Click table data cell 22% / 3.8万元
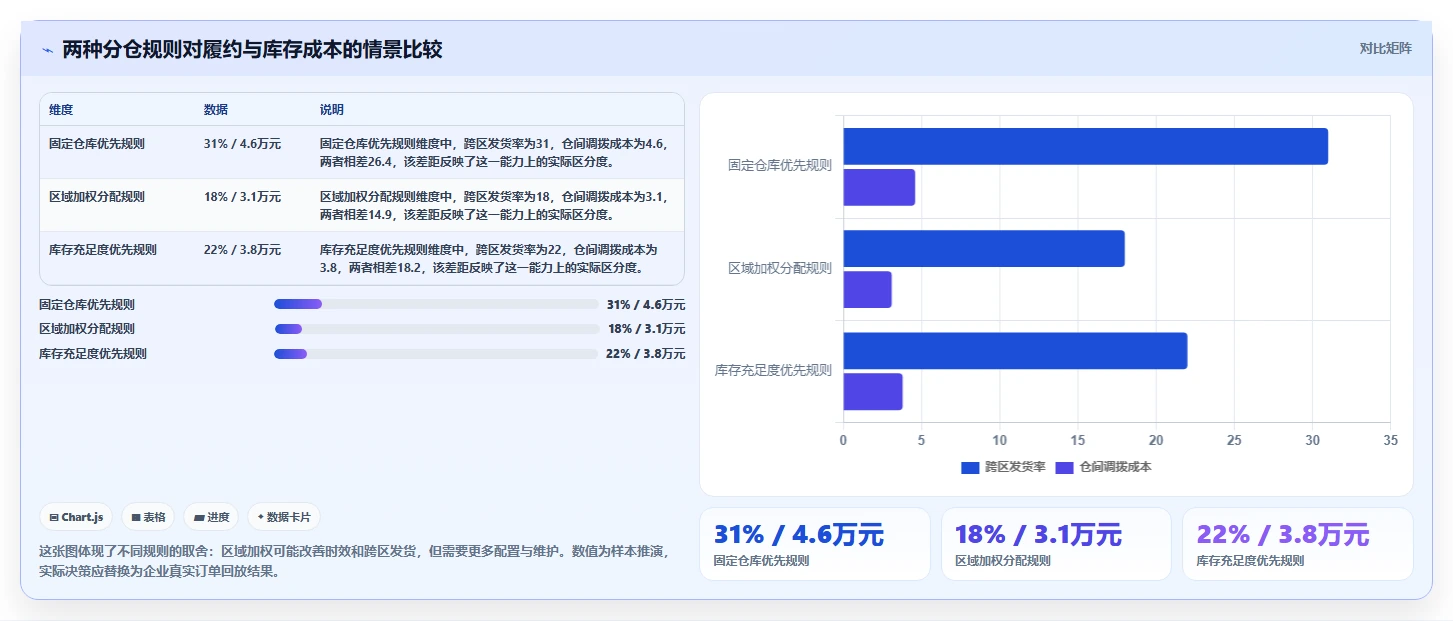The height and width of the screenshot is (621, 1453). (242, 250)
